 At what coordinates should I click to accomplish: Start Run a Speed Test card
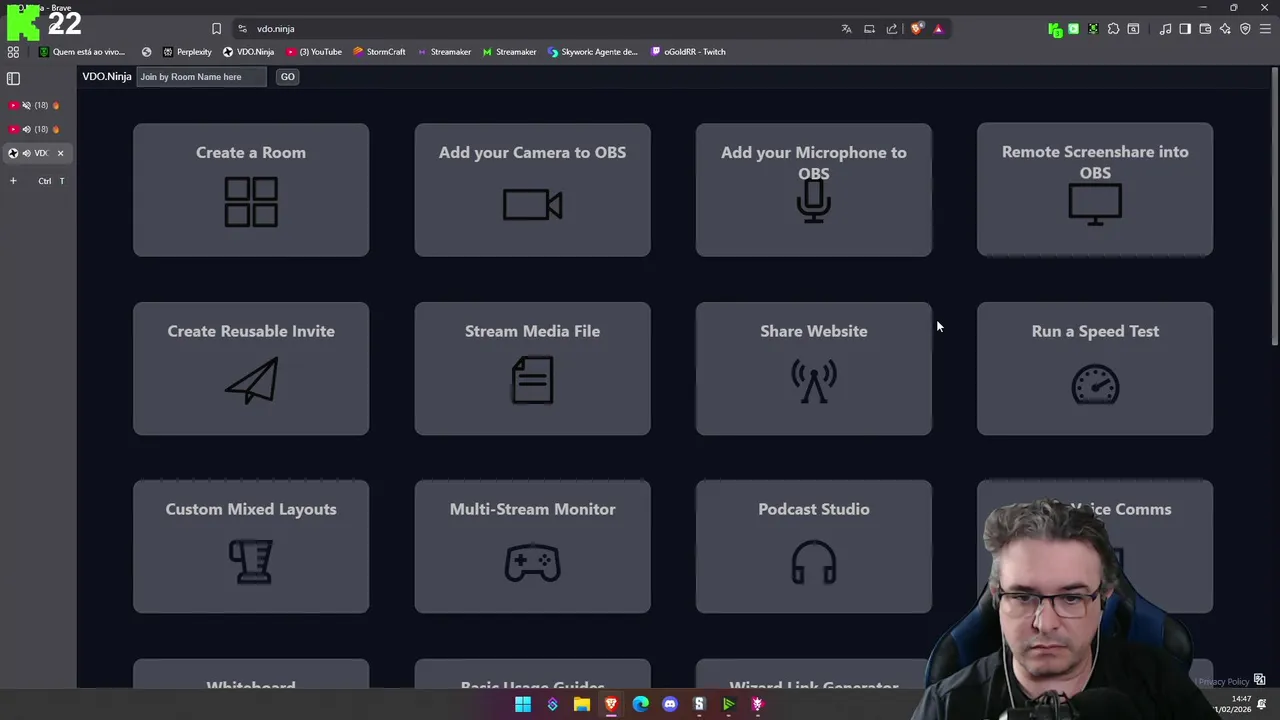[x=1095, y=369]
